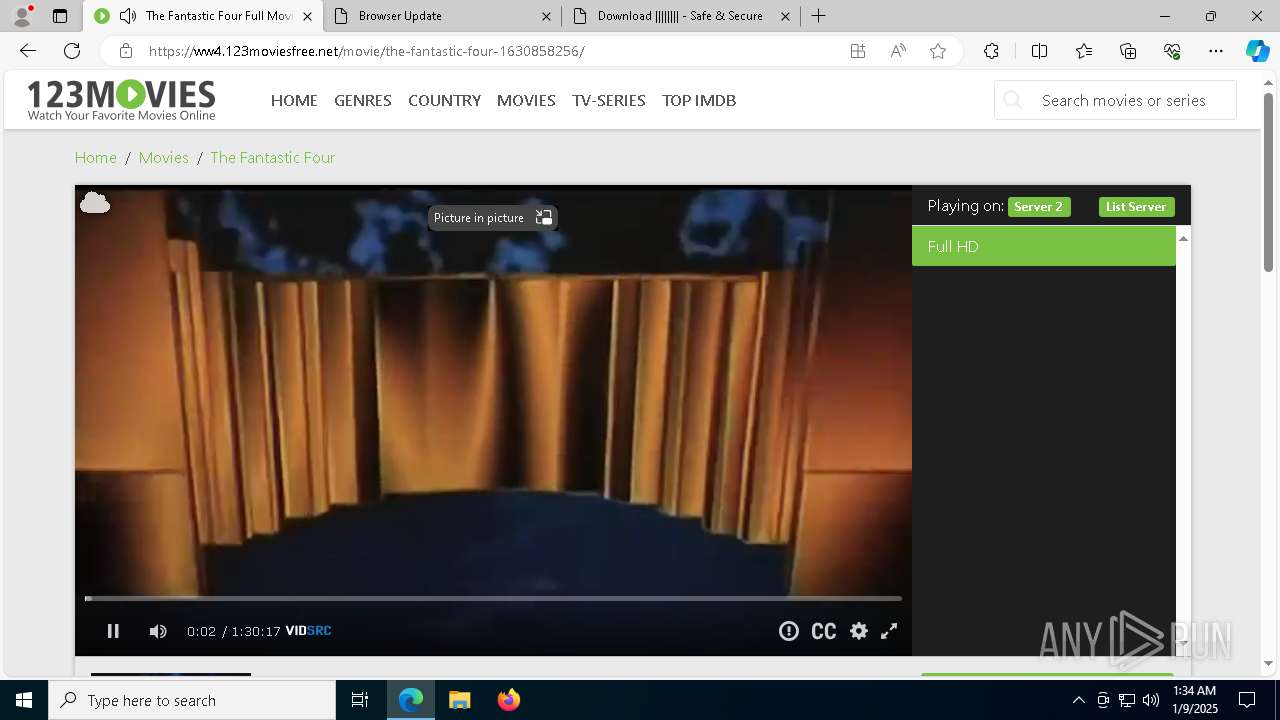Open the app available icon in address bar
Viewport: 1280px width, 720px height.
pos(858,51)
